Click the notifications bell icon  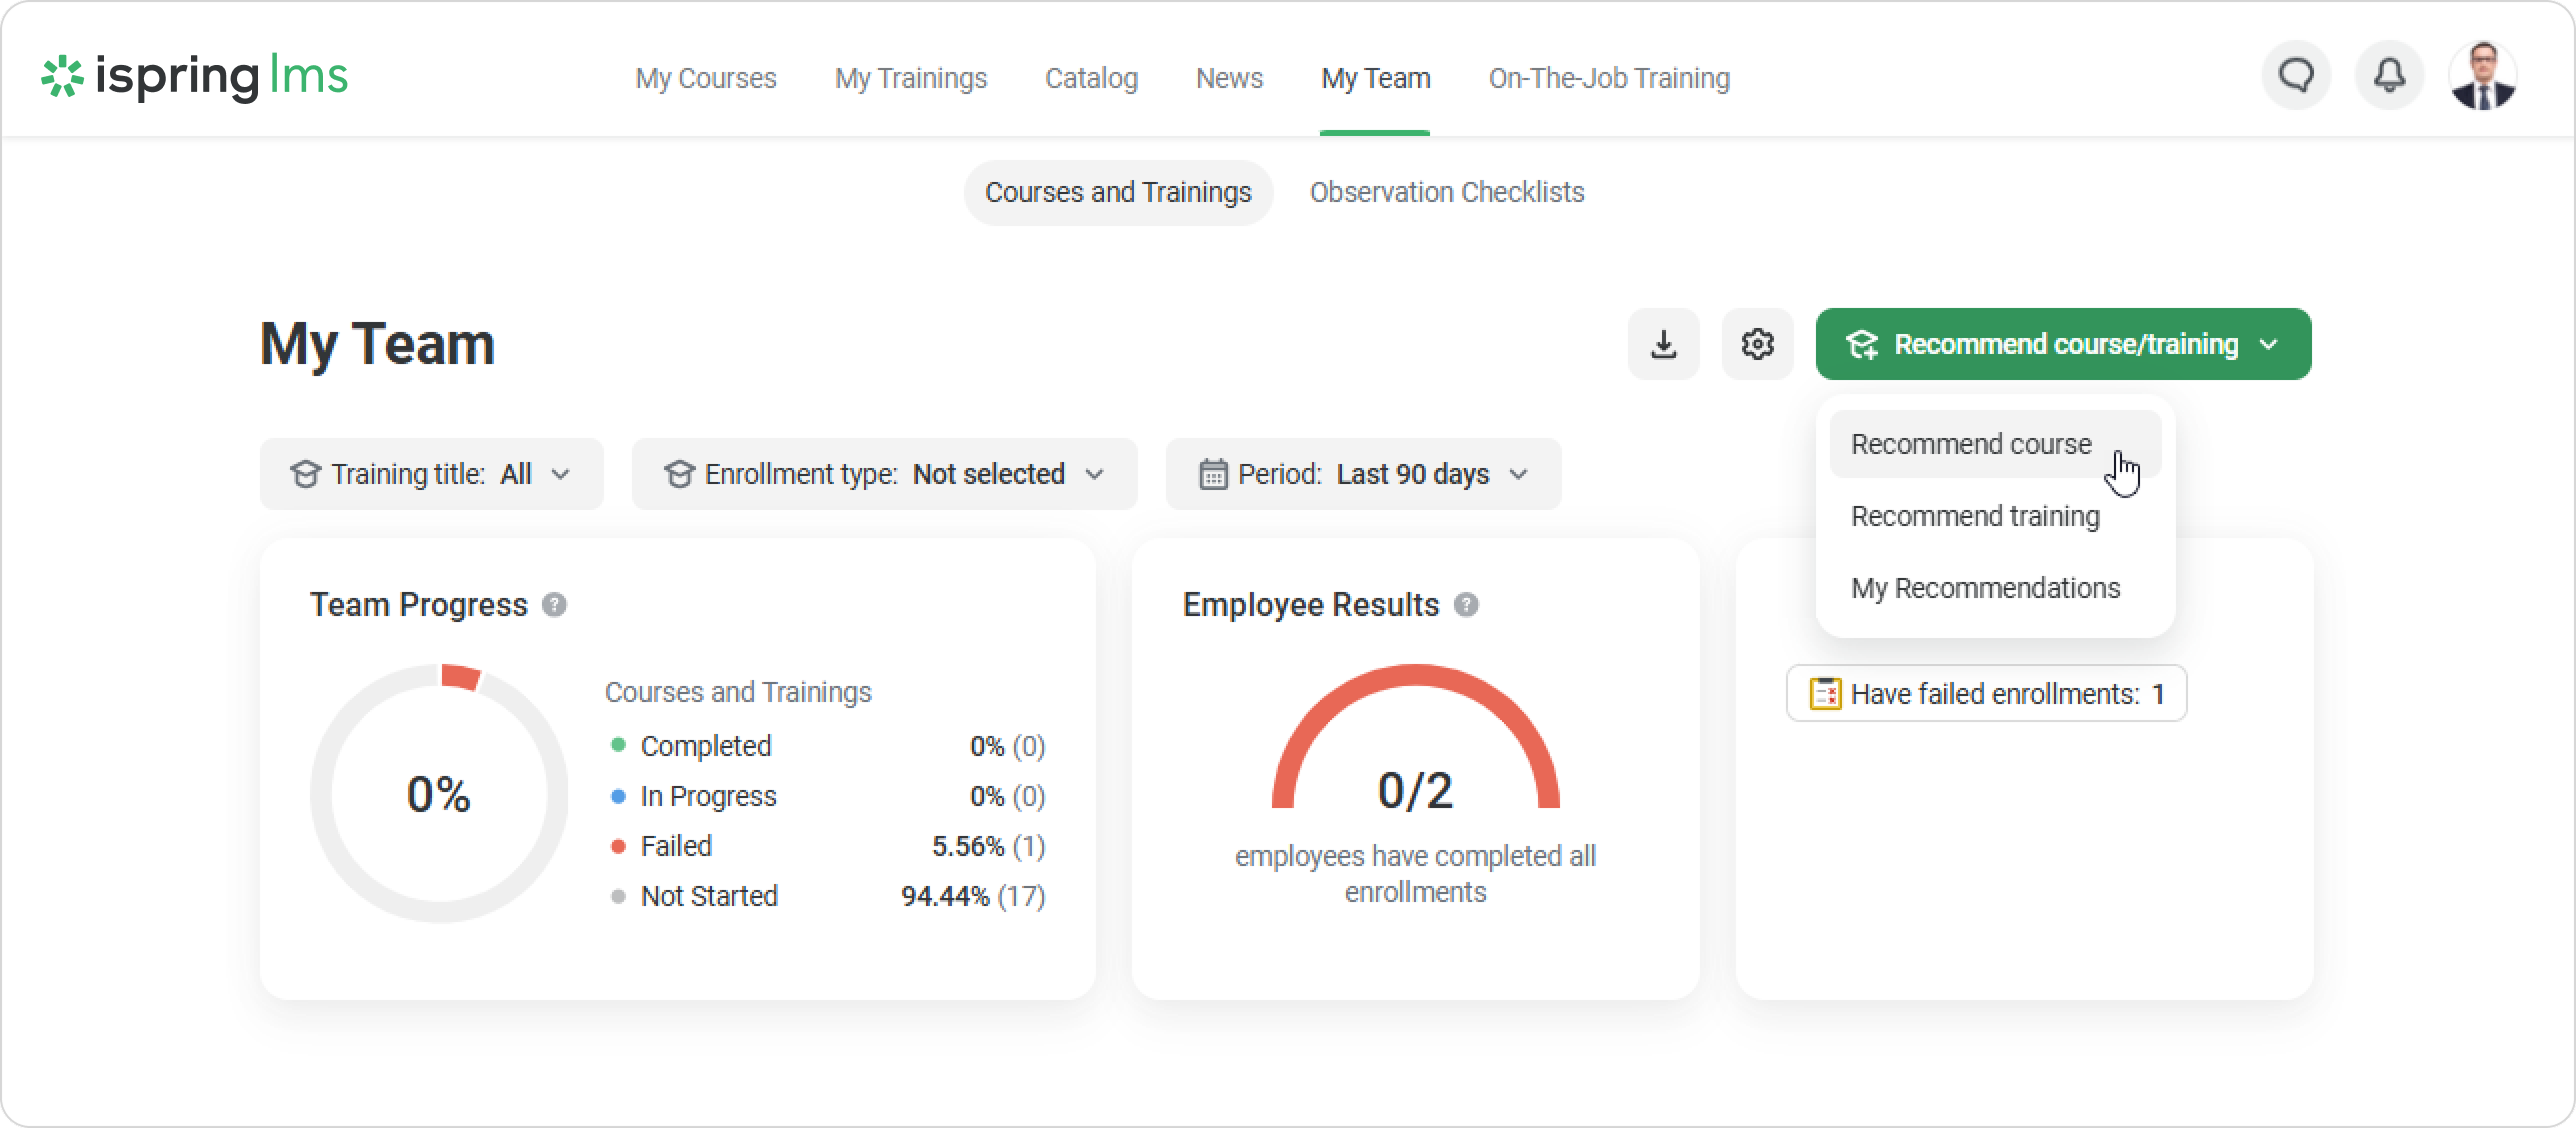click(2389, 76)
